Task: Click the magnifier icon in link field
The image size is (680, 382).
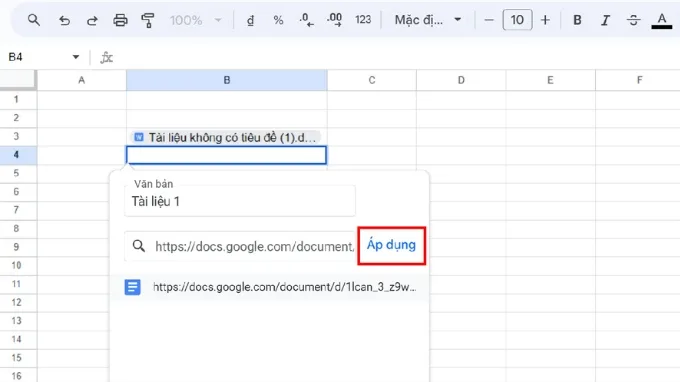Action: tap(139, 246)
